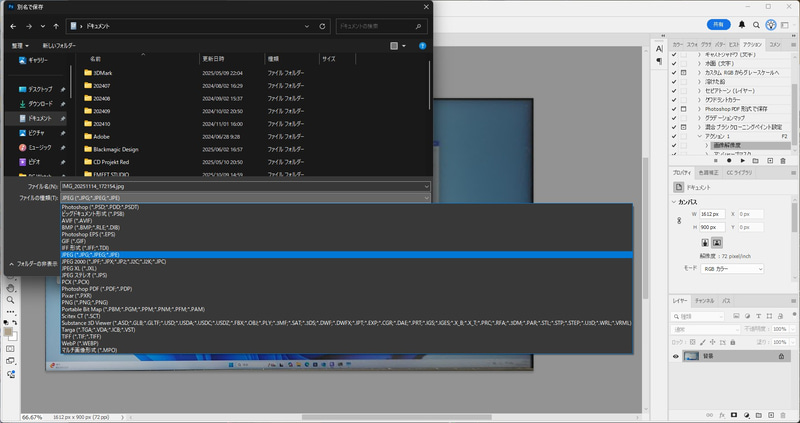
Task: Play the selected action with the play icon
Action: 742,161
